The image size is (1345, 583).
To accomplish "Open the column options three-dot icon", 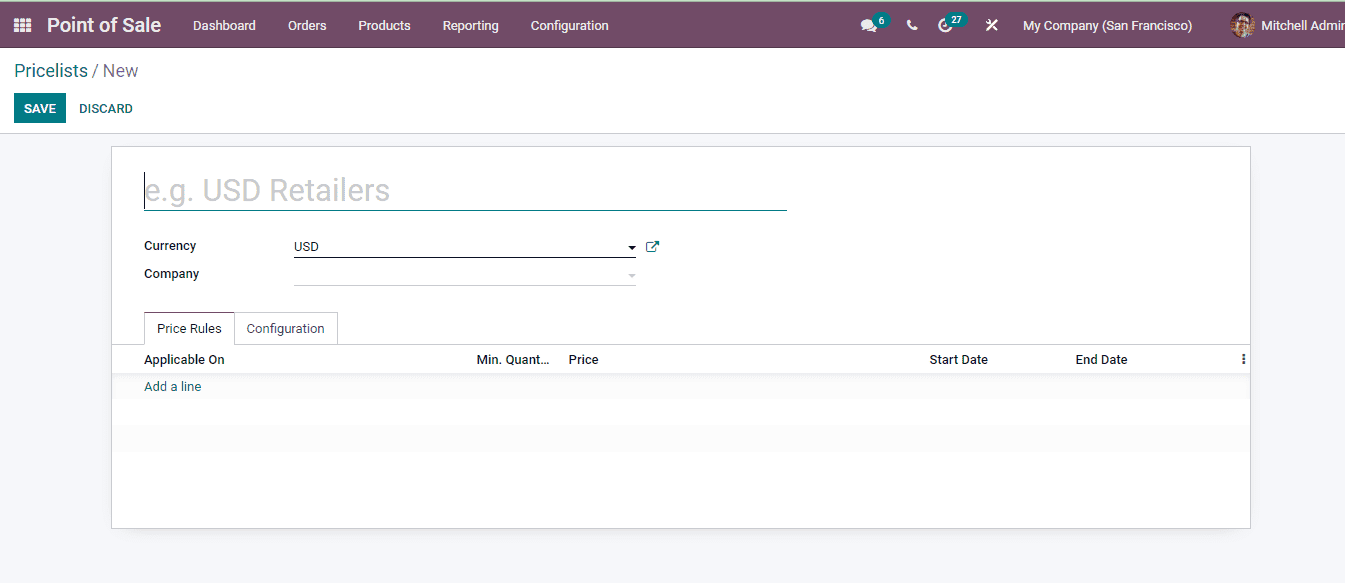I will click(x=1243, y=359).
